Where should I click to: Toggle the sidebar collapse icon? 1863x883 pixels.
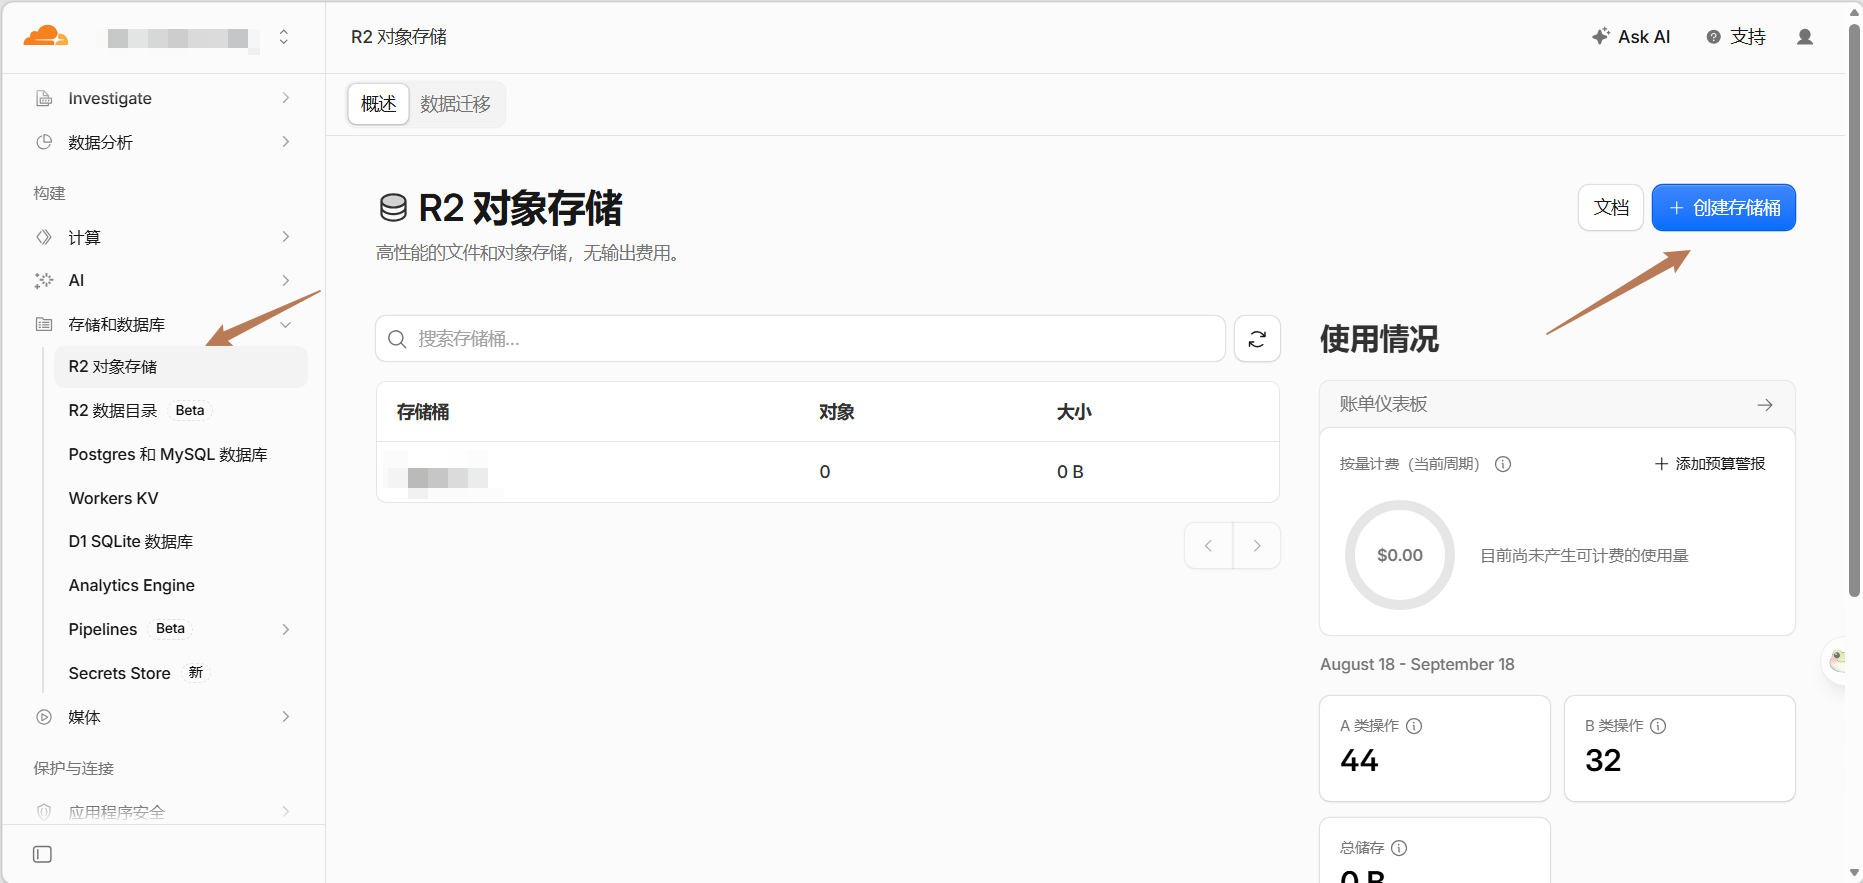pyautogui.click(x=42, y=854)
